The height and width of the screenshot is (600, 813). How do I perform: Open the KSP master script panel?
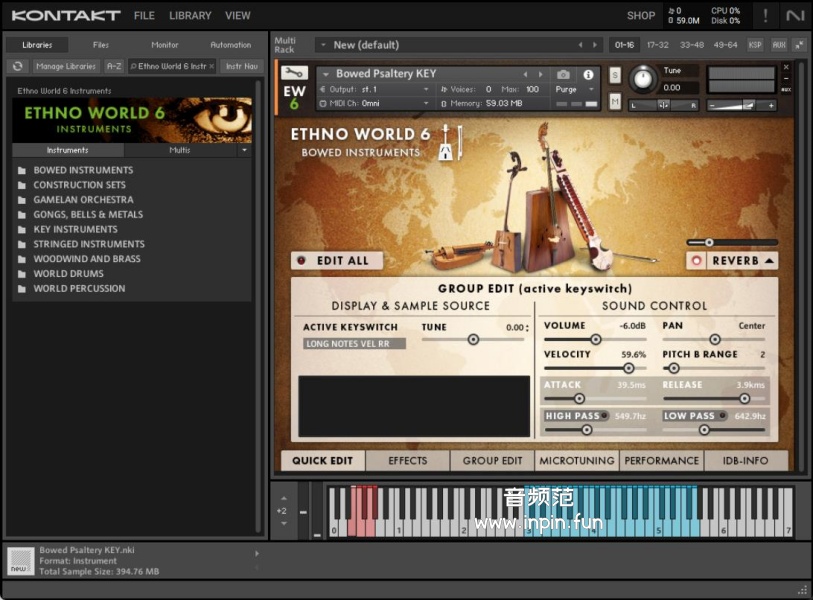pos(755,45)
